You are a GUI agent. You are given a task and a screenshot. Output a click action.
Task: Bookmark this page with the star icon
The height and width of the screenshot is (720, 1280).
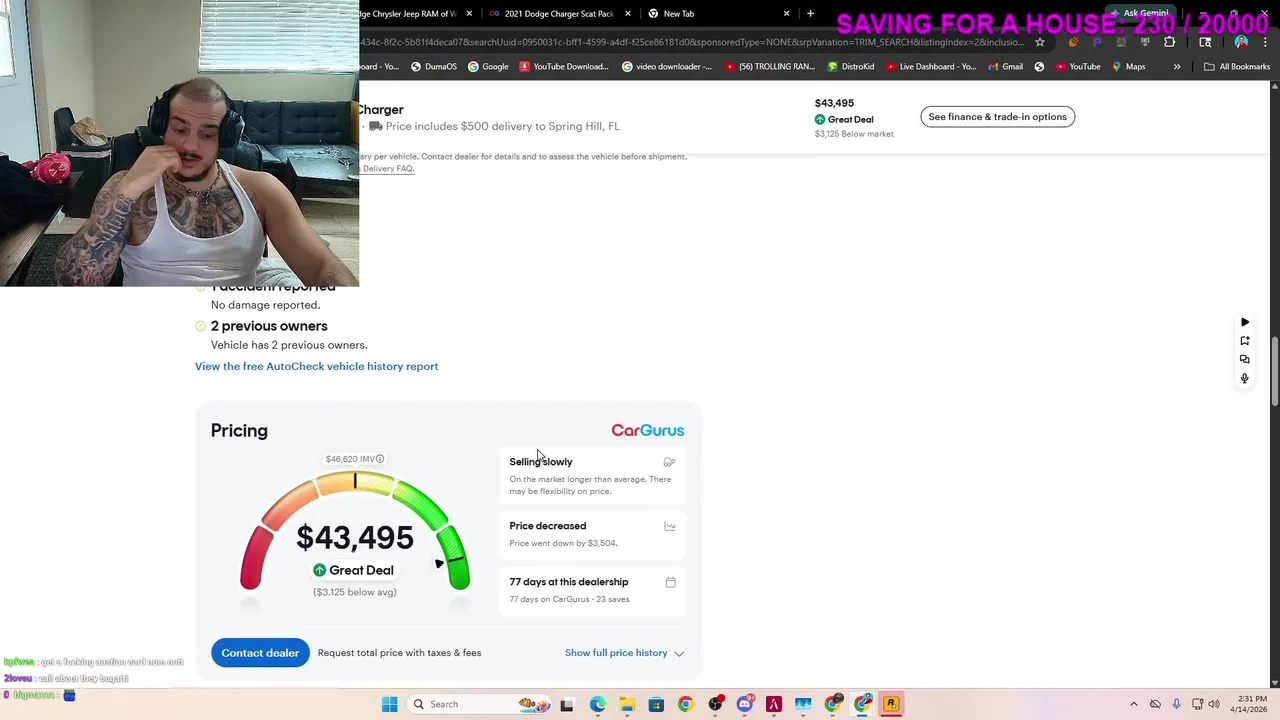point(1040,42)
